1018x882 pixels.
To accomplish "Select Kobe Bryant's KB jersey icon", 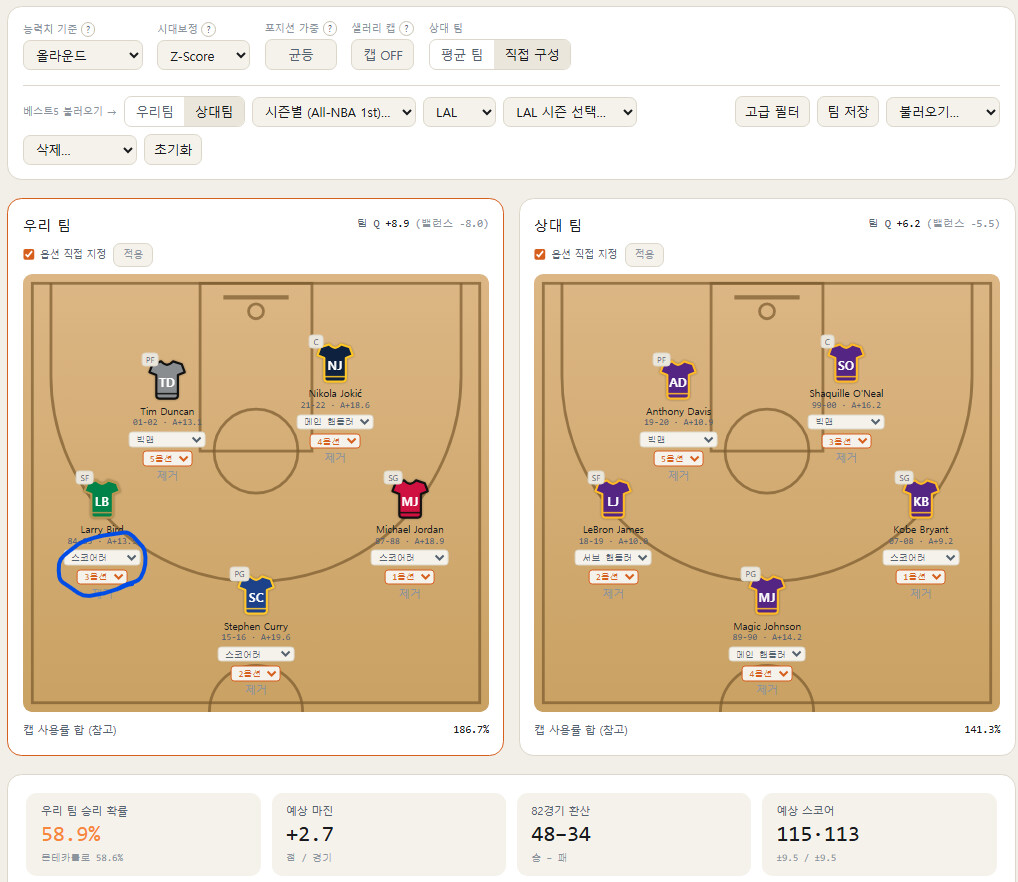I will [x=921, y=499].
